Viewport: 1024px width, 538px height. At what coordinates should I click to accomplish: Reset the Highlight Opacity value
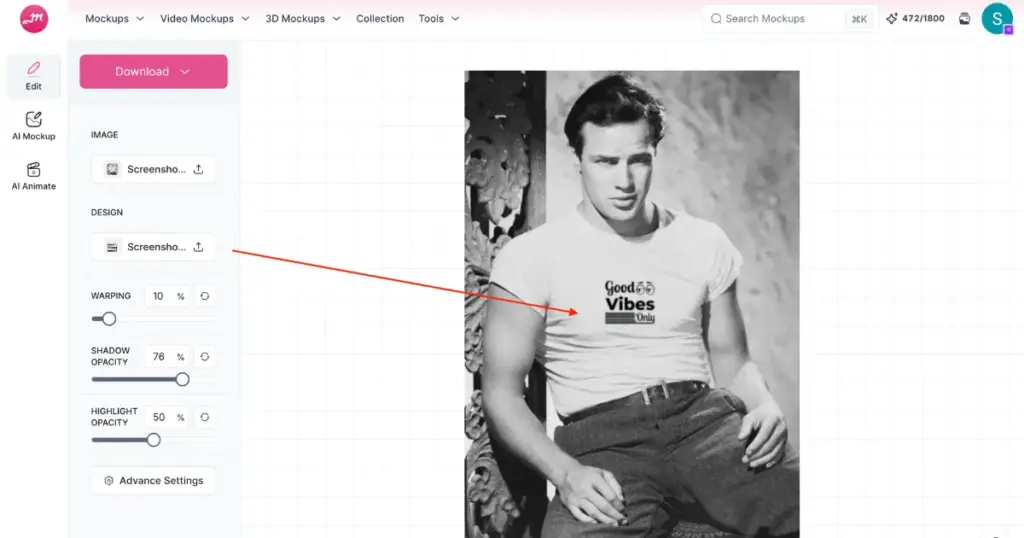[204, 417]
